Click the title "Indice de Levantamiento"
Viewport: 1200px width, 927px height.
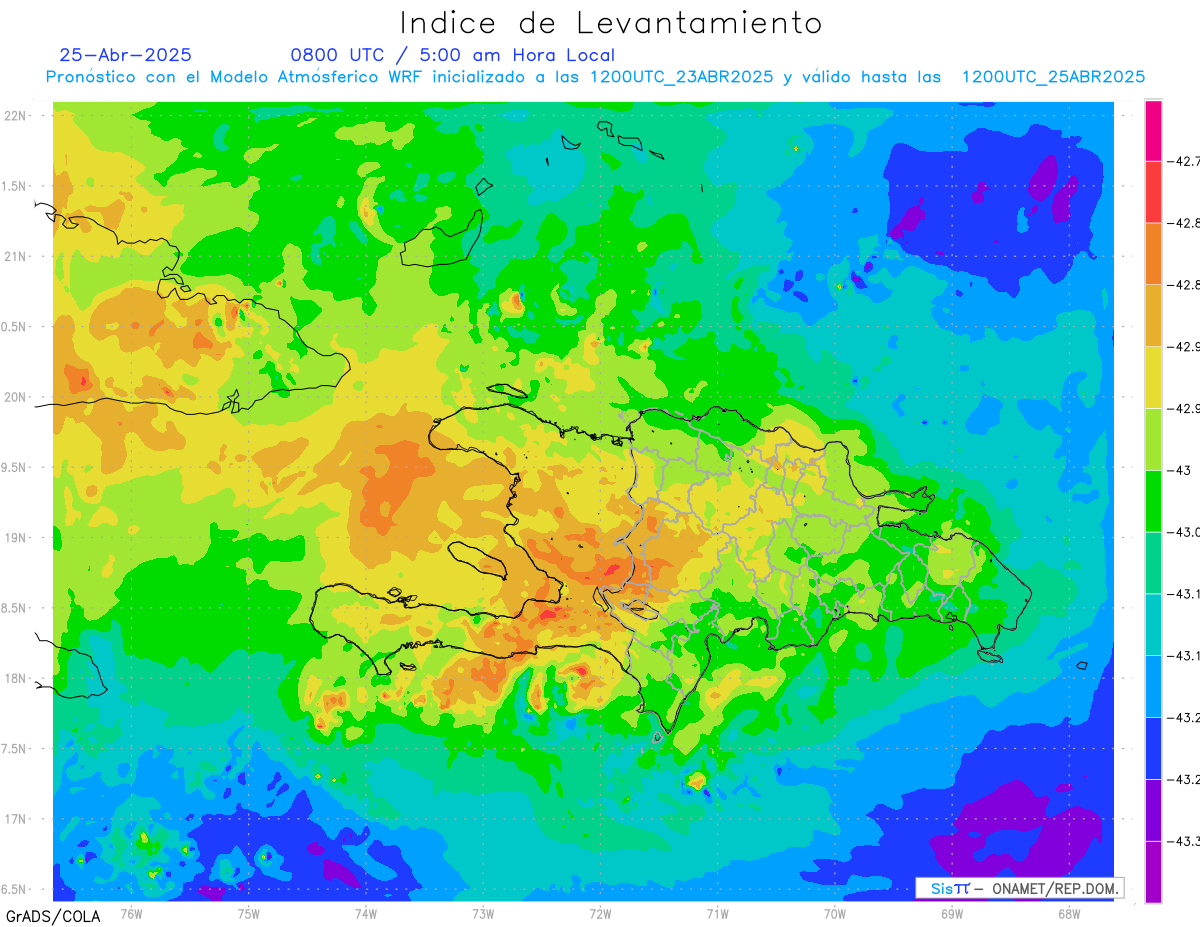[x=611, y=22]
